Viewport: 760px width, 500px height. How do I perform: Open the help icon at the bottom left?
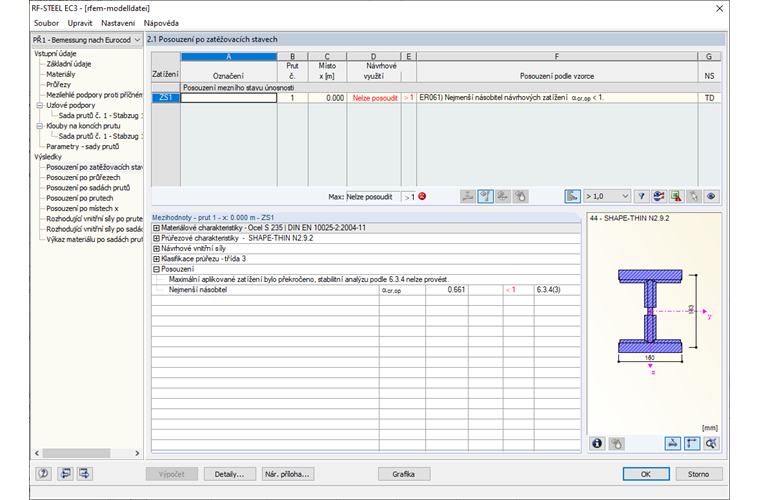44,473
